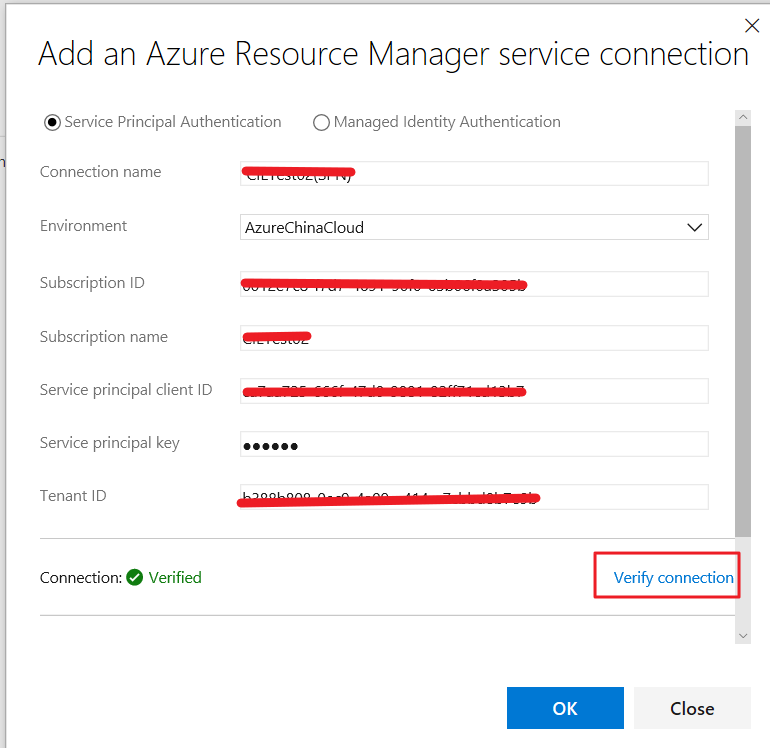Open the Environment dropdown
Viewport: 770px width, 748px height.
474,227
